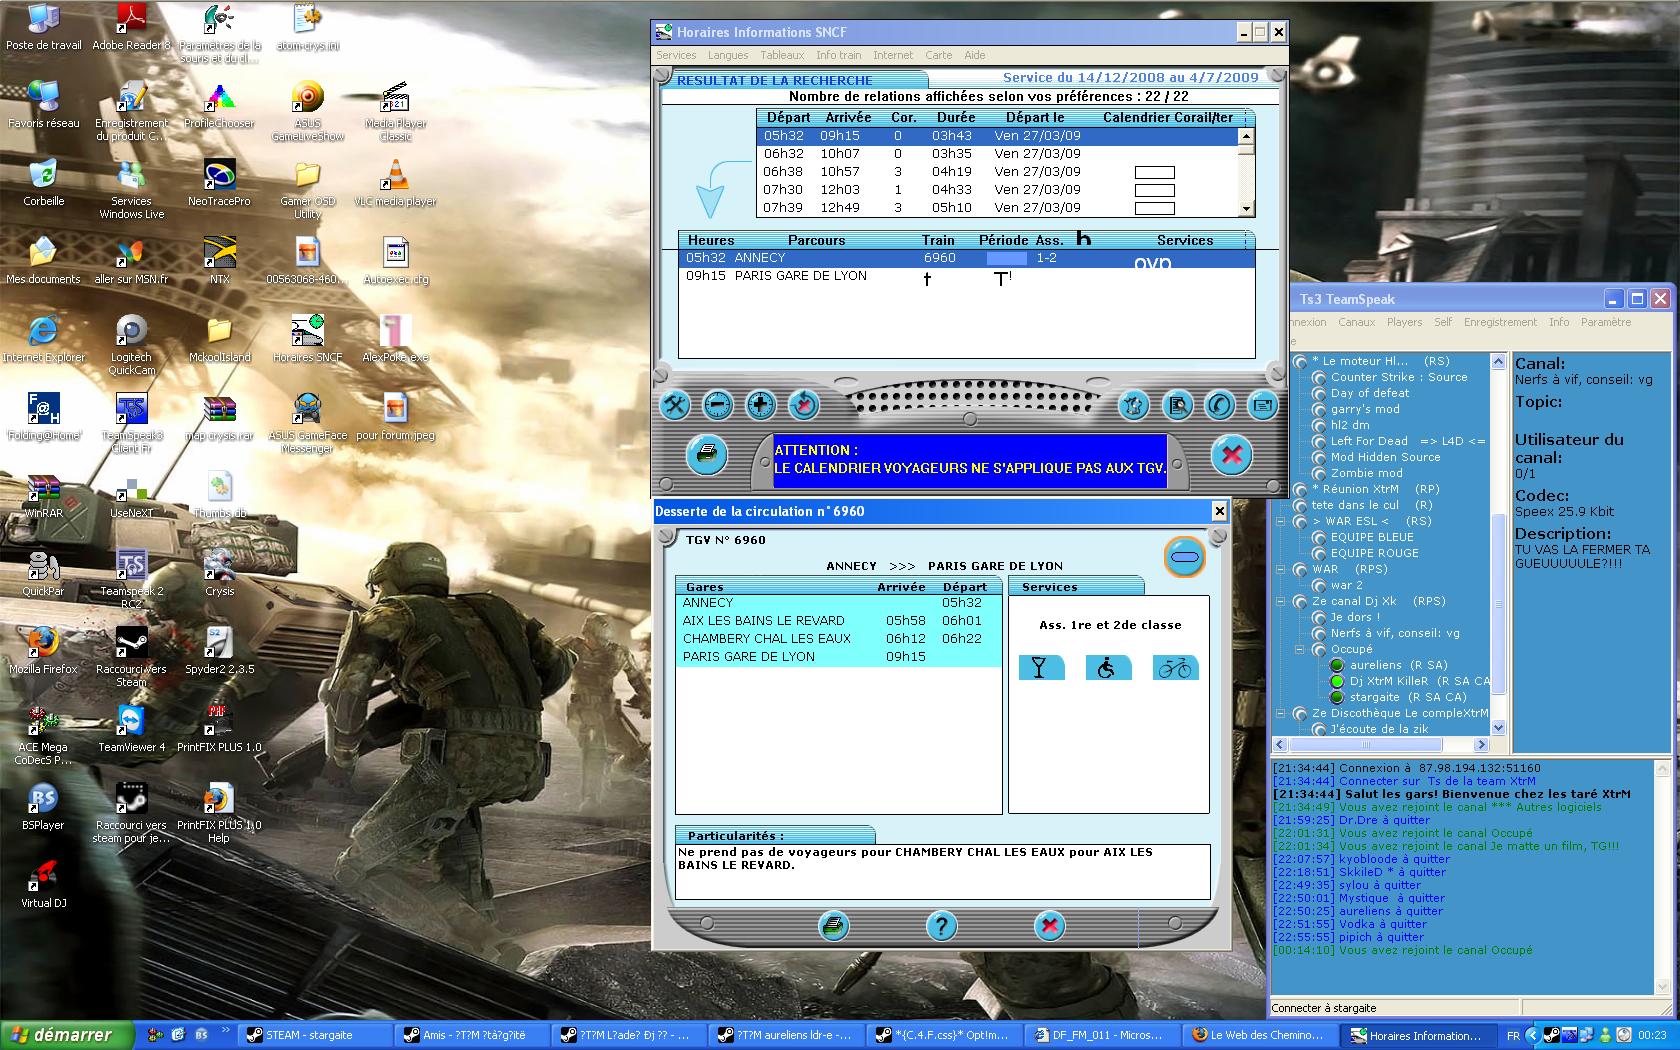Click the démarrer Start button
This screenshot has height=1050, width=1680.
point(68,1035)
